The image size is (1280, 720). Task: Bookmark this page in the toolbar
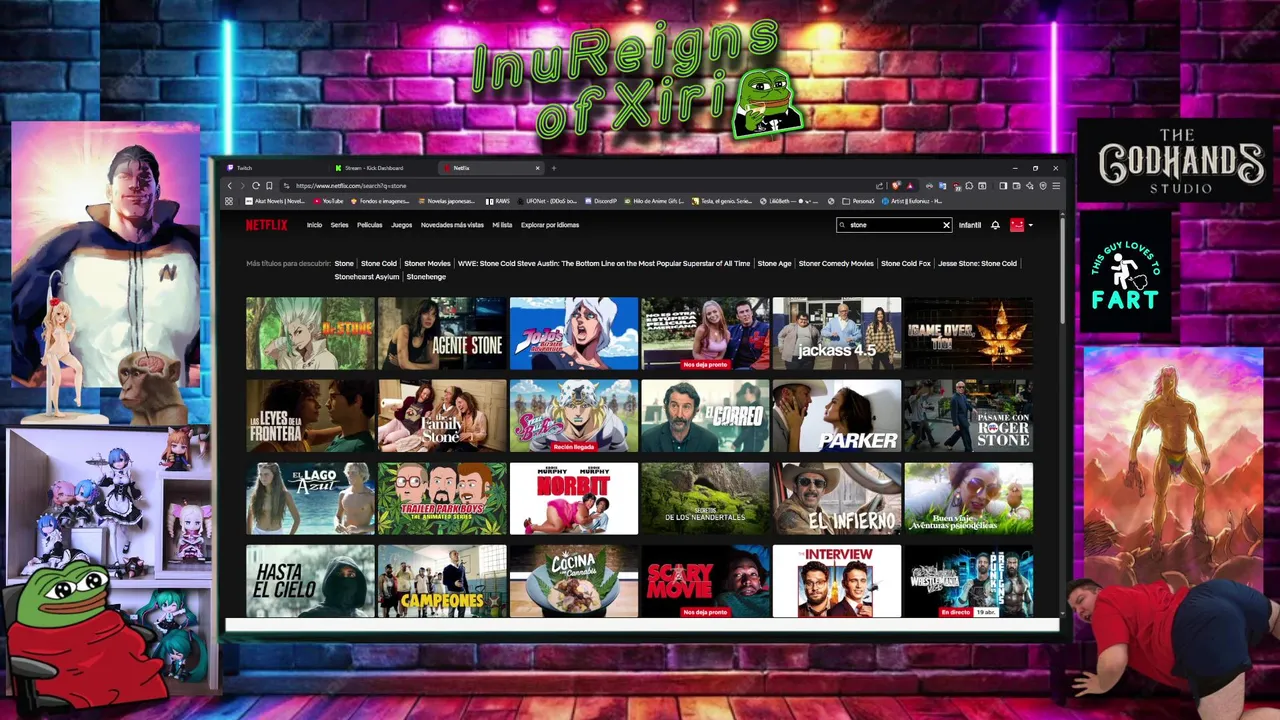[269, 186]
